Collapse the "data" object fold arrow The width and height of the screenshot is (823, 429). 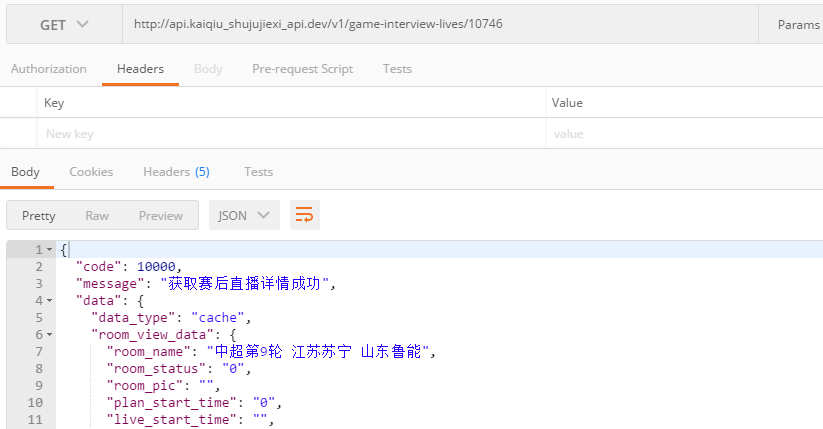[50, 300]
